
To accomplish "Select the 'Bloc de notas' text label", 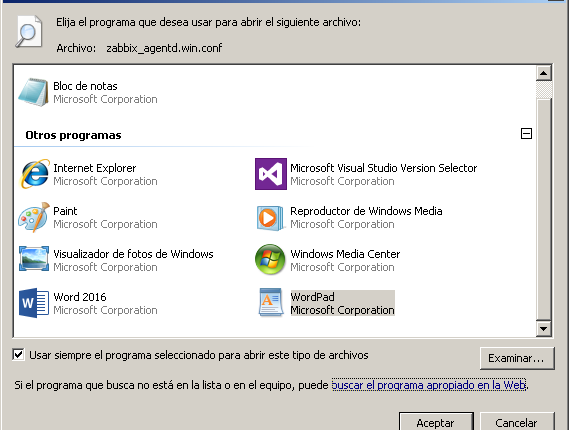I will (85, 86).
